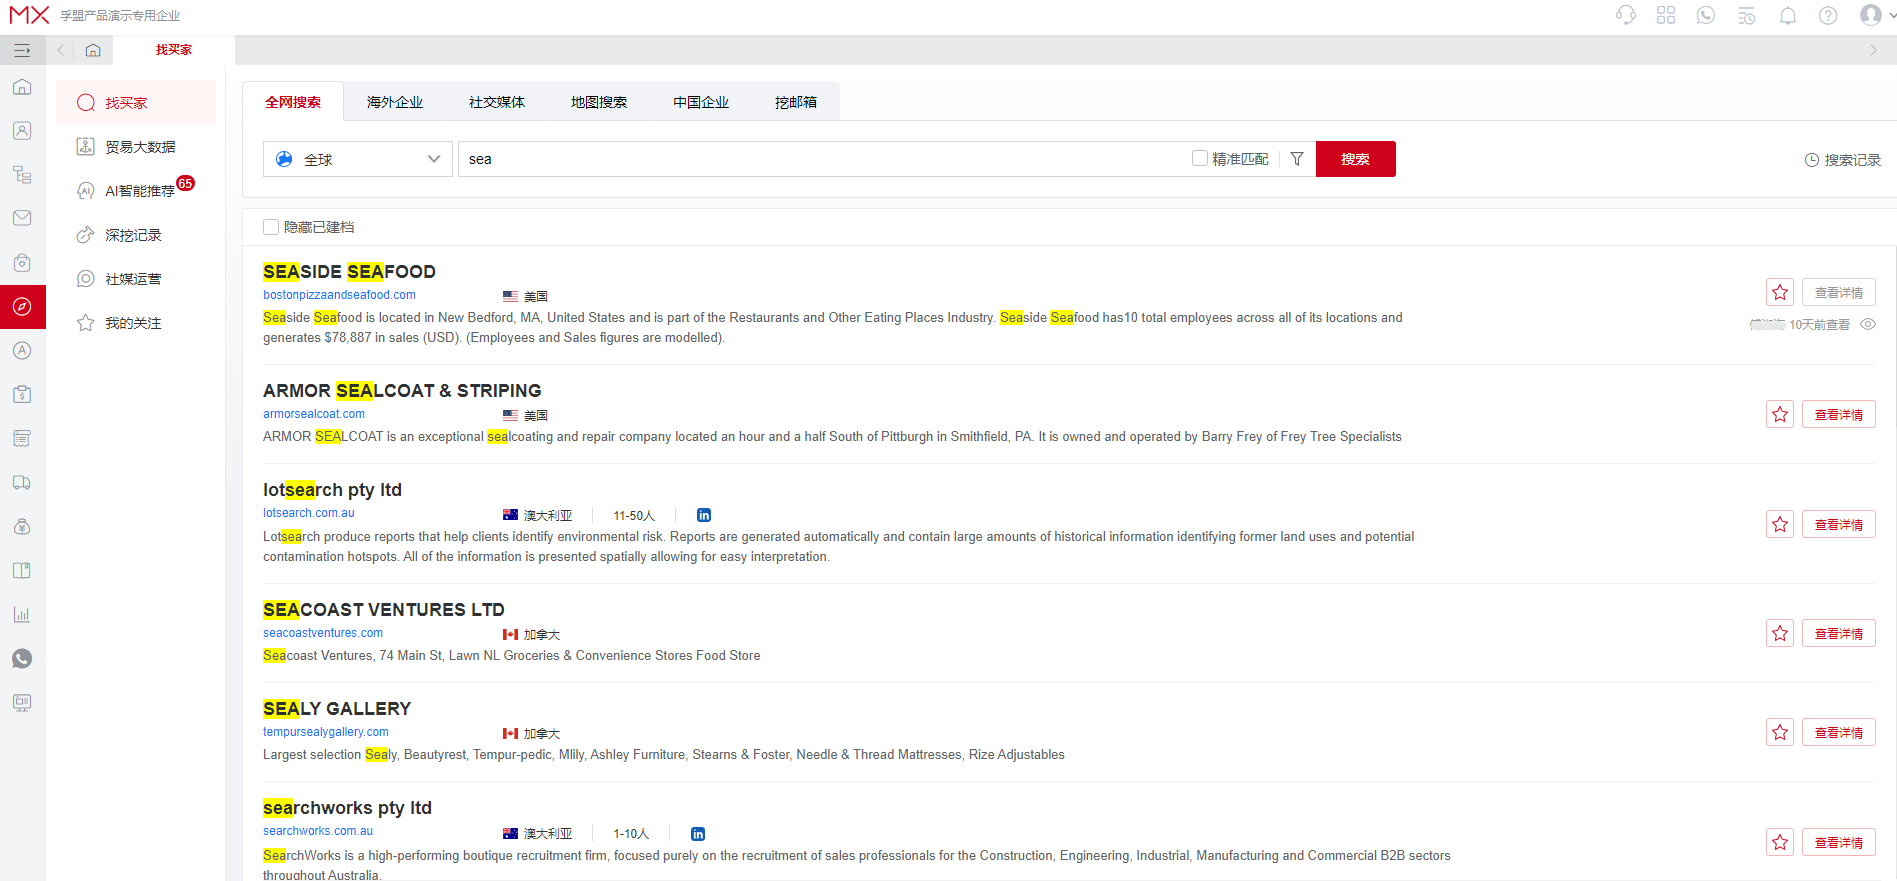Select the 地图搜索 tab
This screenshot has width=1897, height=881.
(x=599, y=102)
